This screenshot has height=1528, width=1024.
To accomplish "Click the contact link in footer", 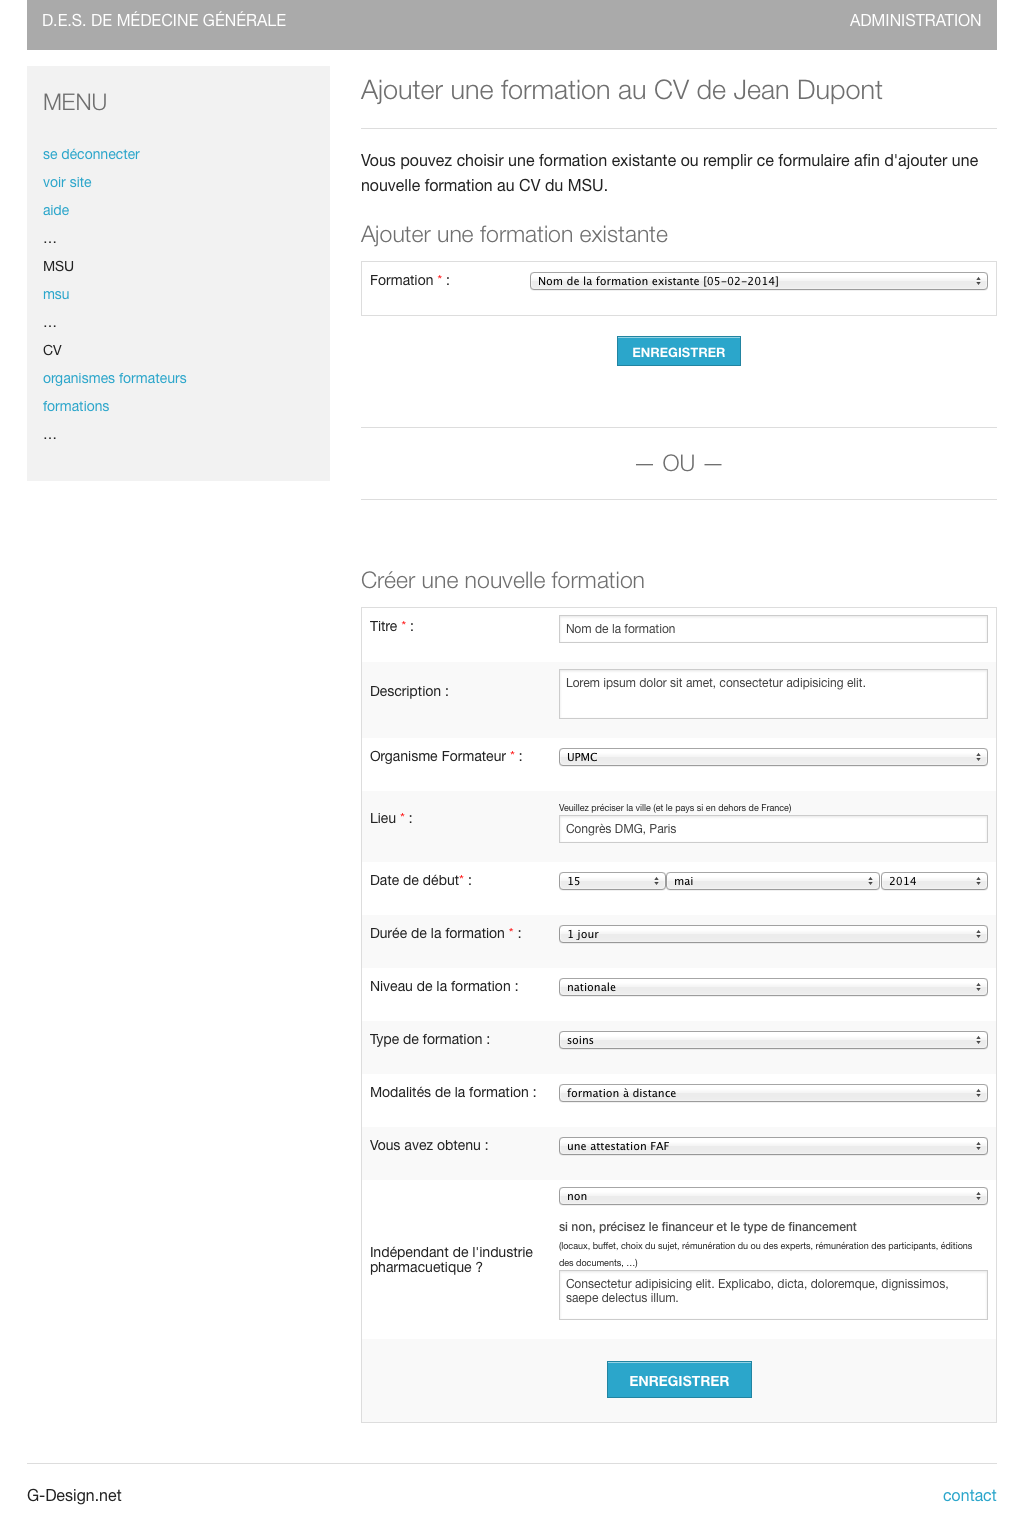I will click(x=969, y=1495).
